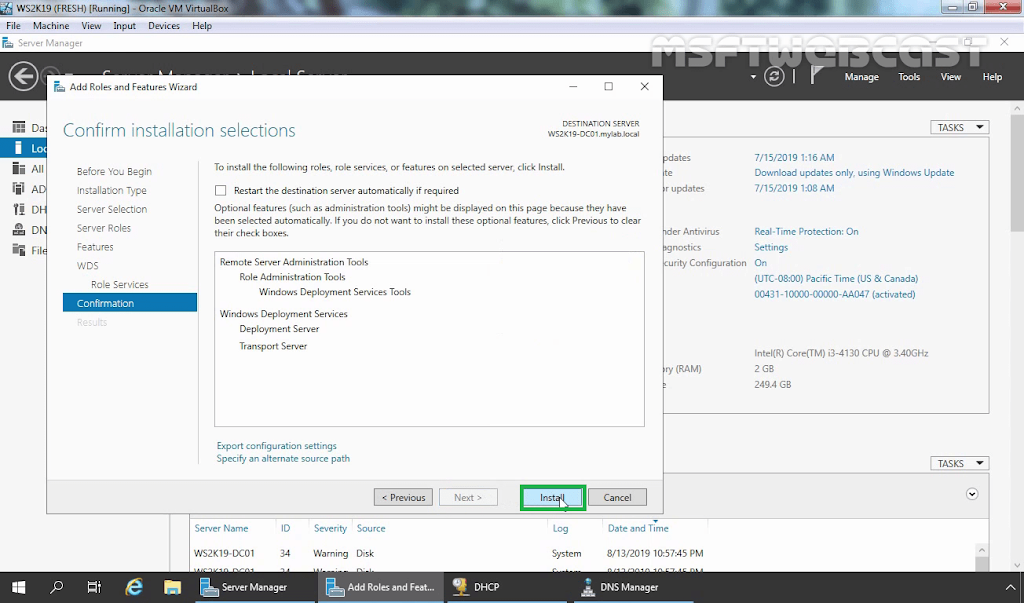Go to the Features wizard step

pyautogui.click(x=95, y=247)
